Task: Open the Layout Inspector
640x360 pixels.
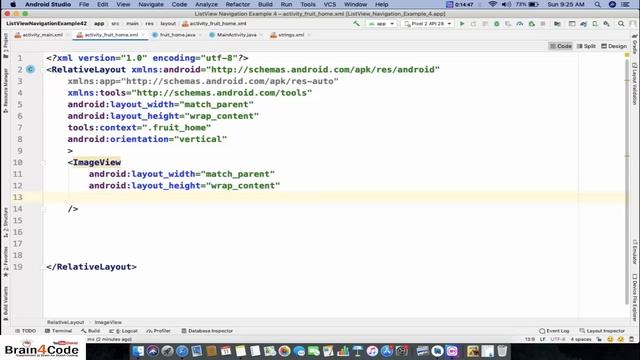Action: point(602,331)
